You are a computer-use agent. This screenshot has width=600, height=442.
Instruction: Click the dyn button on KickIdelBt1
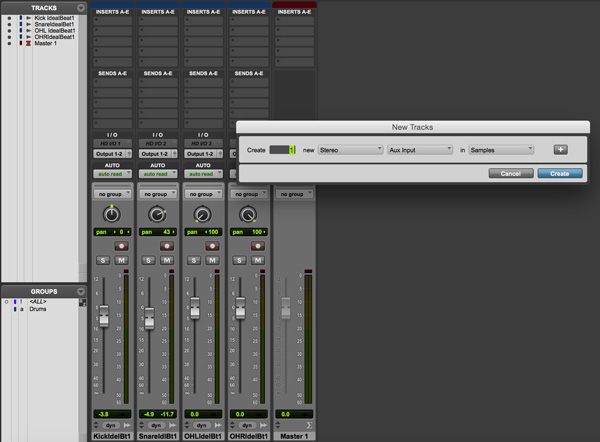coord(111,425)
